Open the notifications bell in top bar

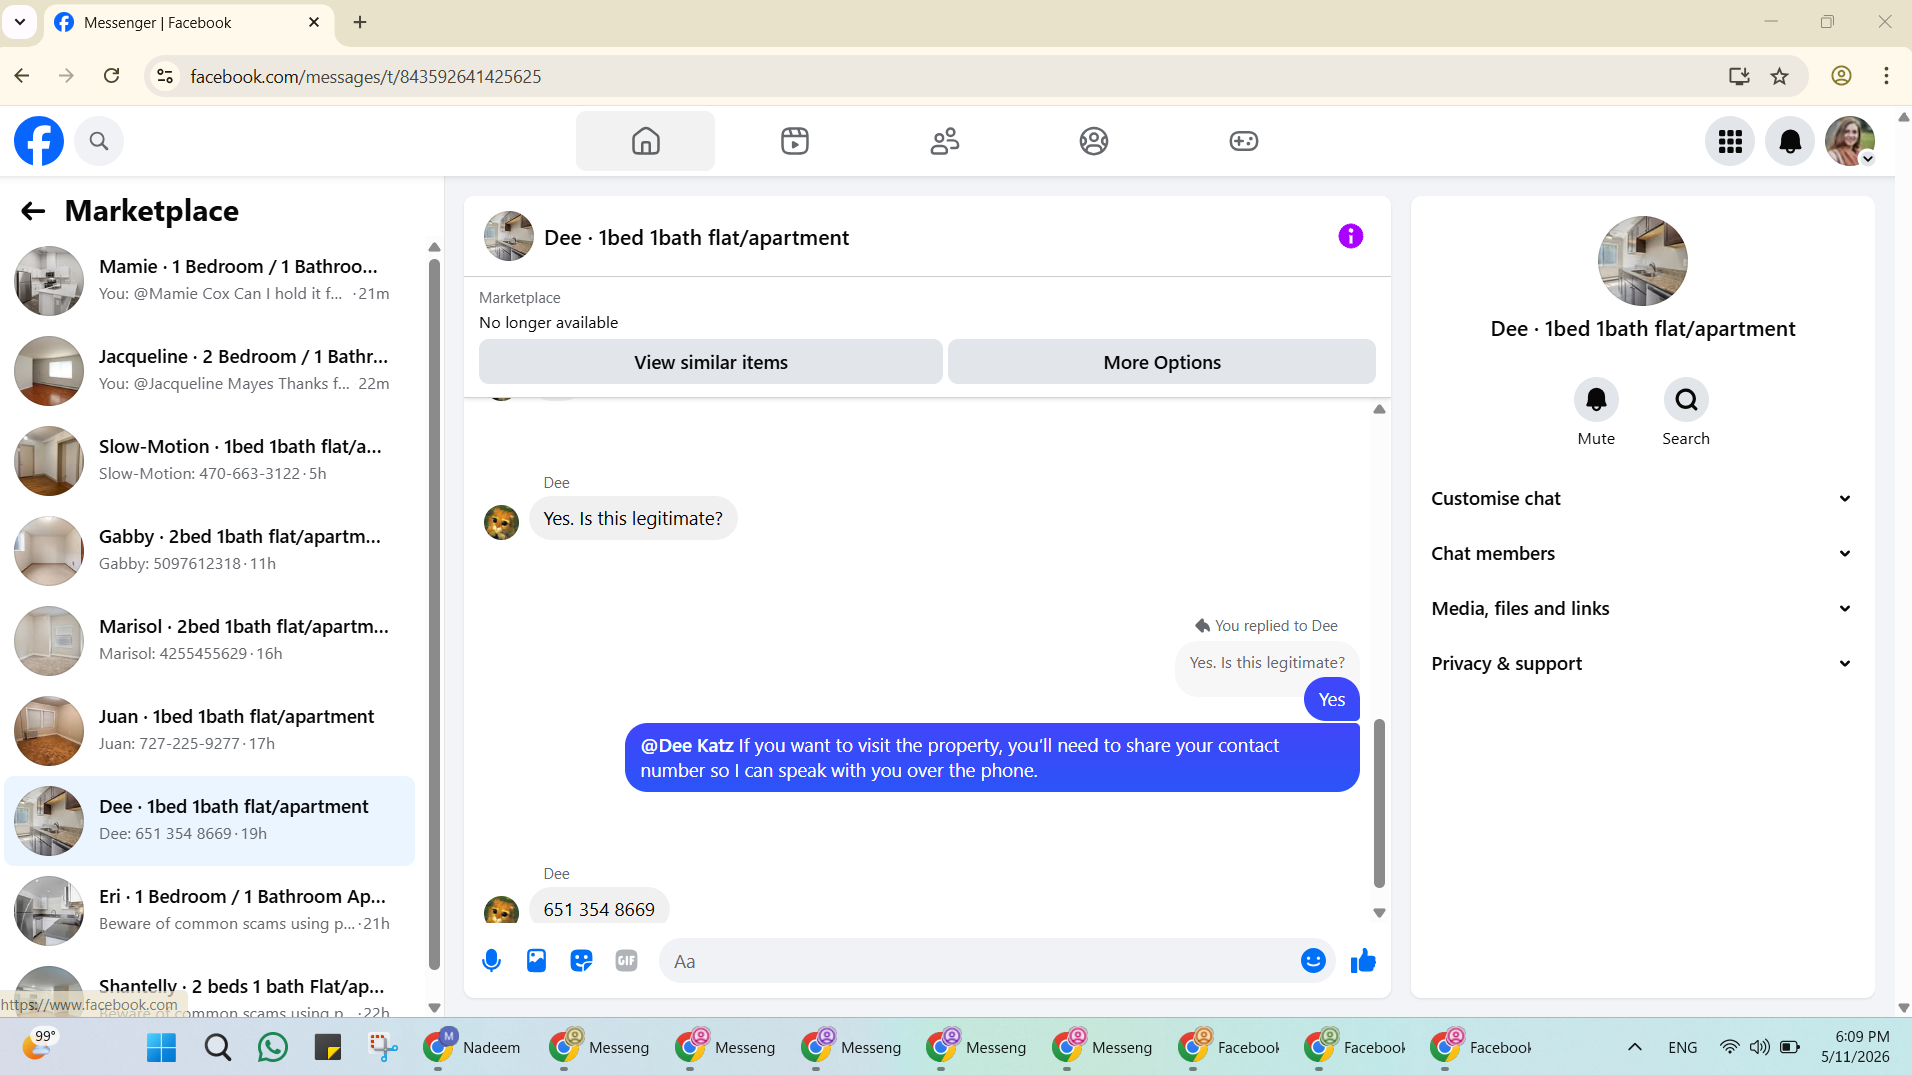1790,141
